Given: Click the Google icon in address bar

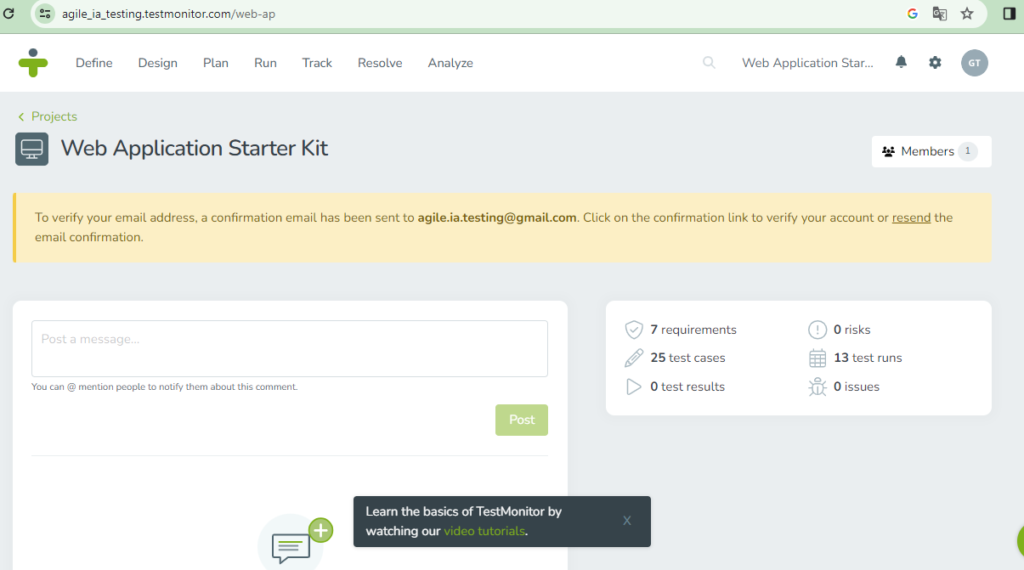Looking at the screenshot, I should (x=912, y=14).
